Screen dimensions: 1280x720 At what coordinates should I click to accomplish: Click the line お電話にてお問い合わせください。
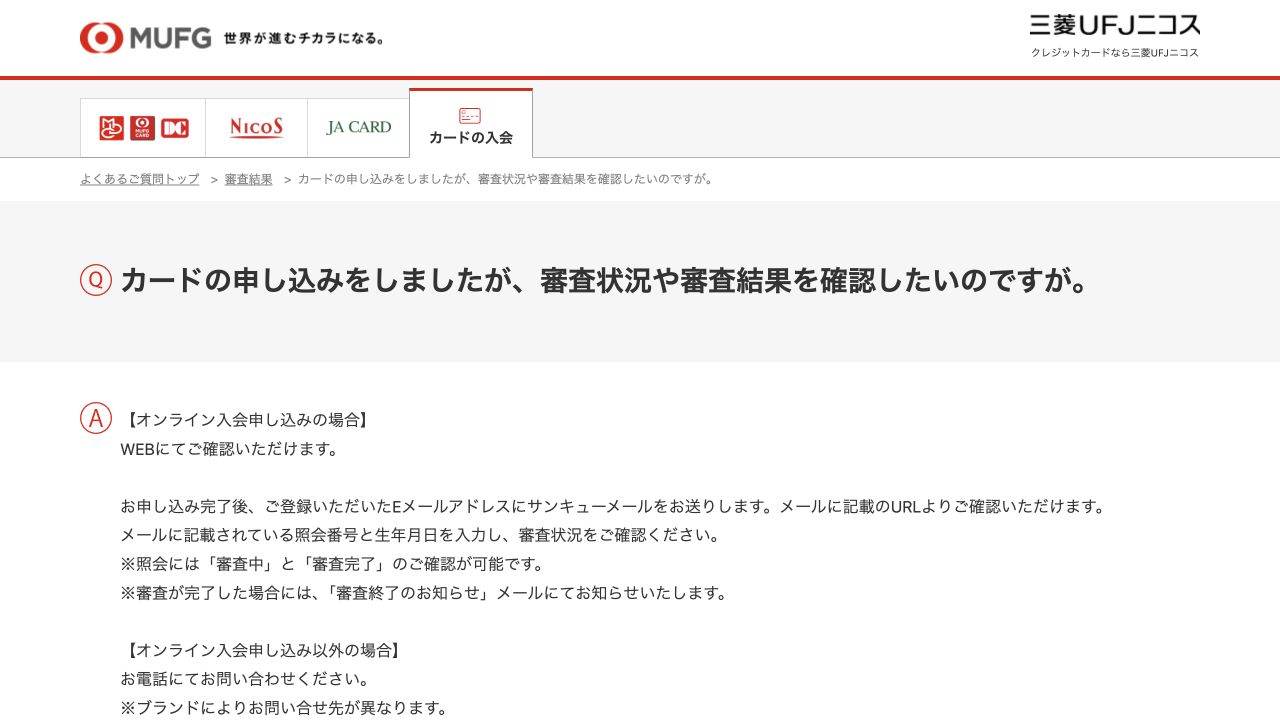click(246, 679)
